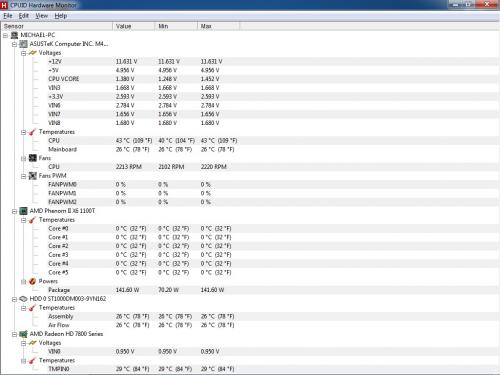
Task: Click the Phenom Temperatures thermometer icon
Action: pos(32,220)
